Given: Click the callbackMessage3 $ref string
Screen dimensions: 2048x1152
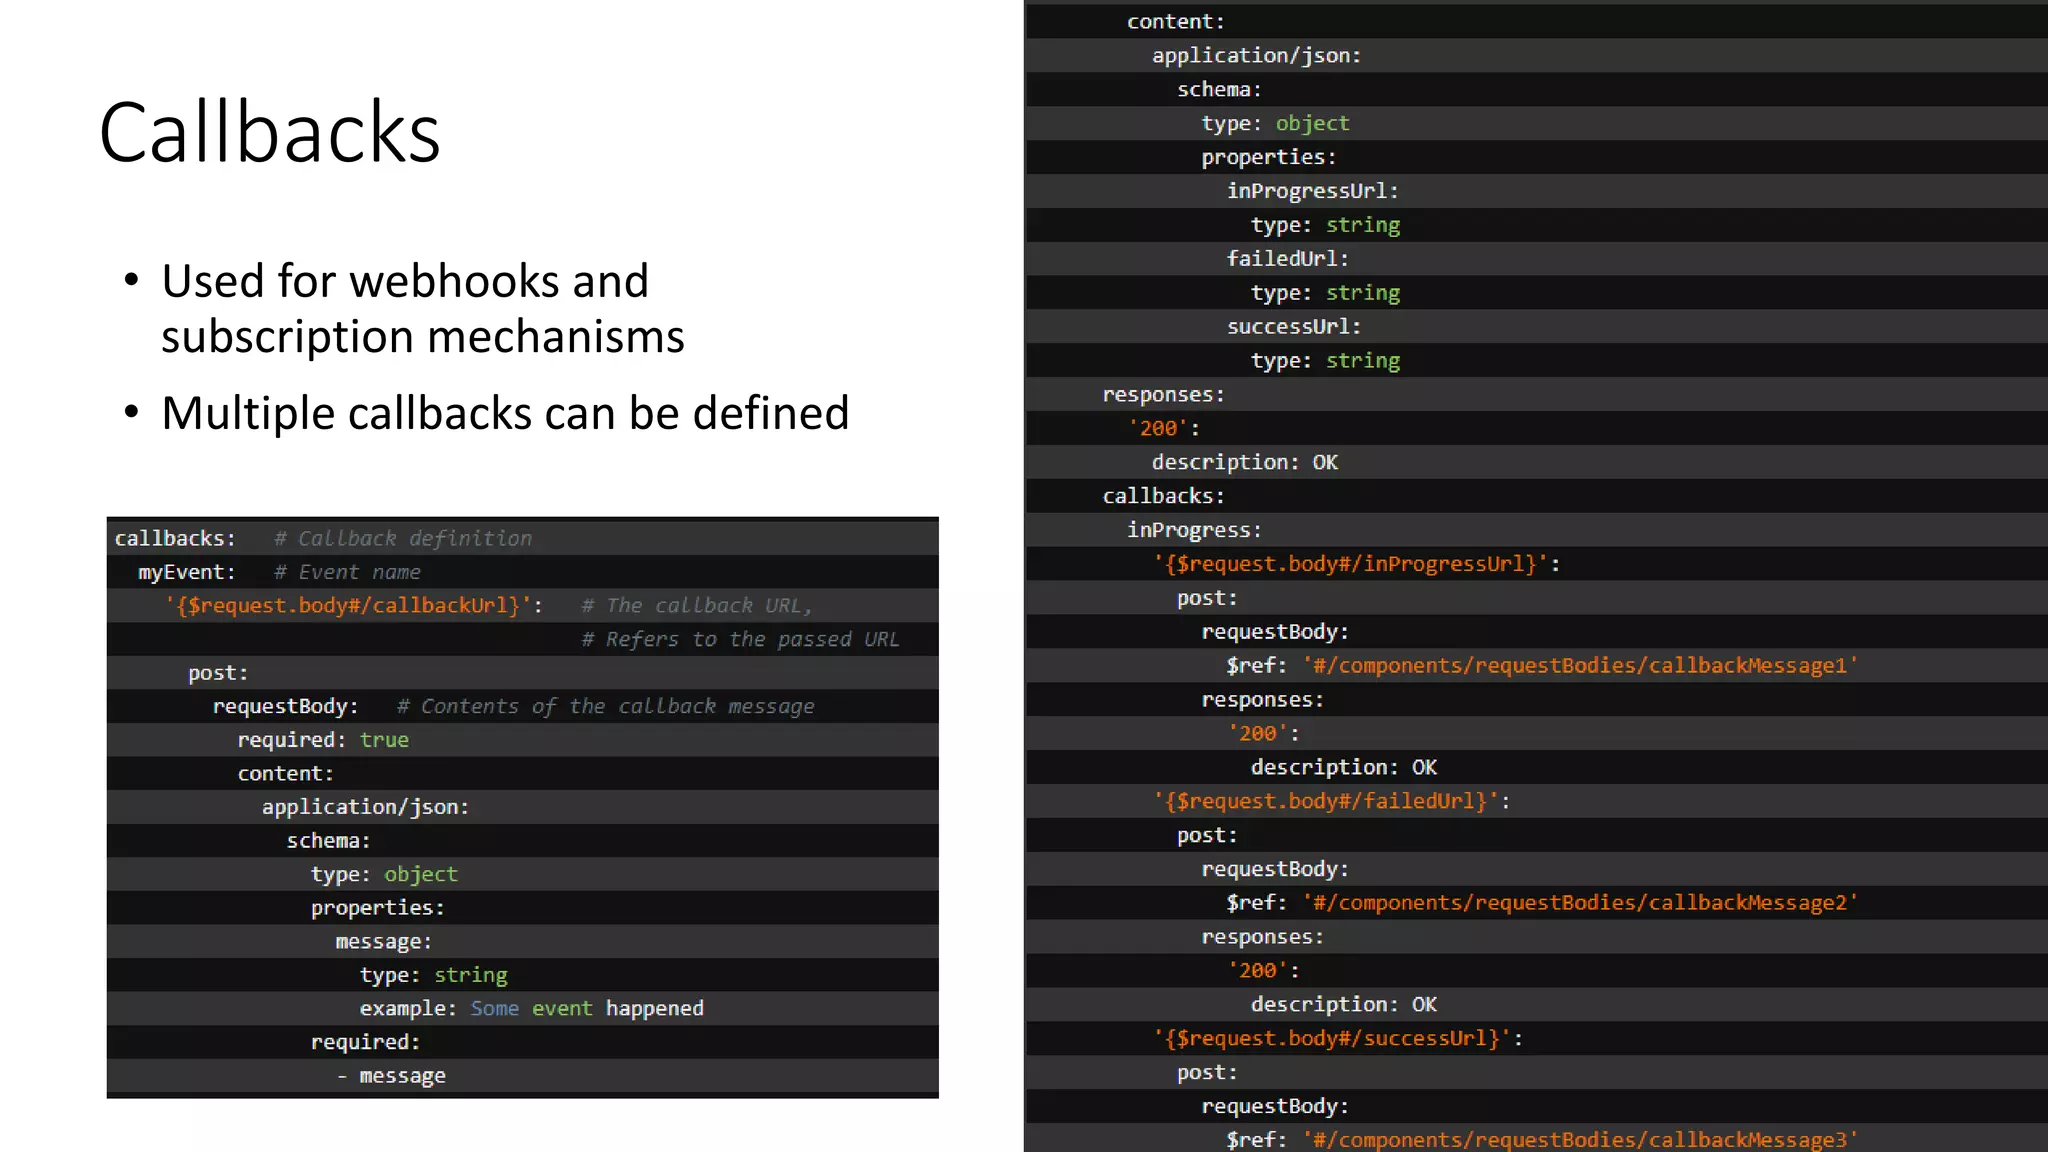Looking at the screenshot, I should point(1579,1140).
